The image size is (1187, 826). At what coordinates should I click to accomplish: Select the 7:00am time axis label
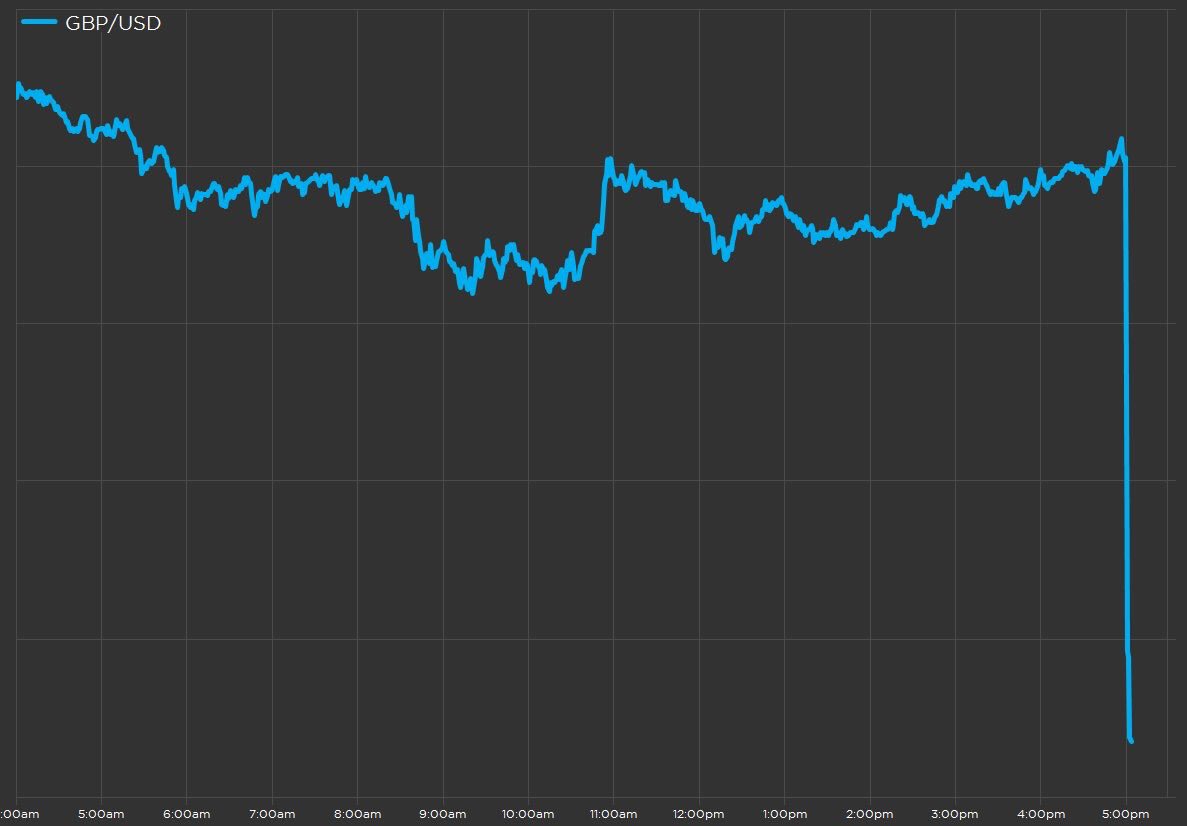click(x=272, y=815)
